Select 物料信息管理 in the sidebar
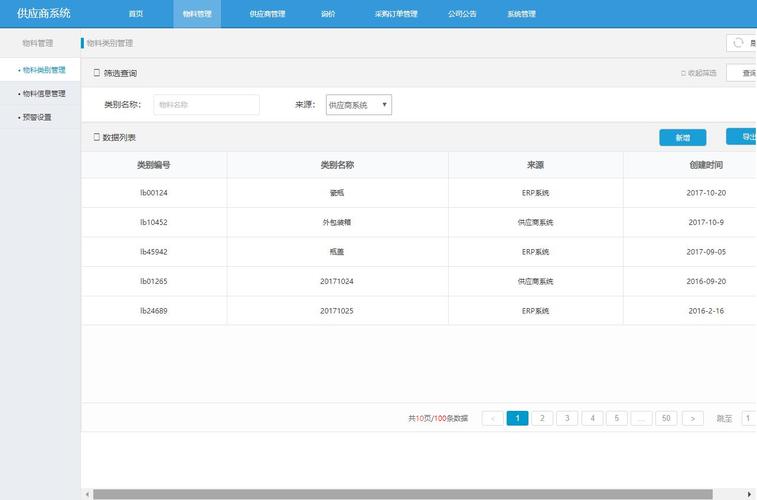757x500 pixels. tap(43, 93)
